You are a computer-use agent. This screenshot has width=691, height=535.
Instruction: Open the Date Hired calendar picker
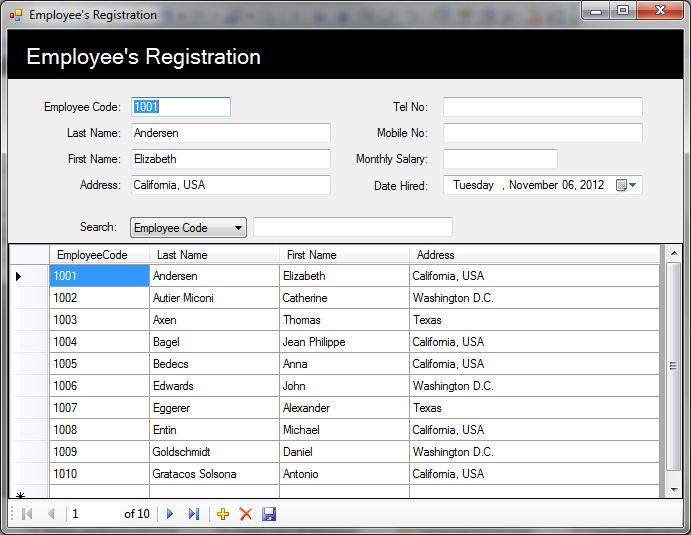(x=626, y=185)
